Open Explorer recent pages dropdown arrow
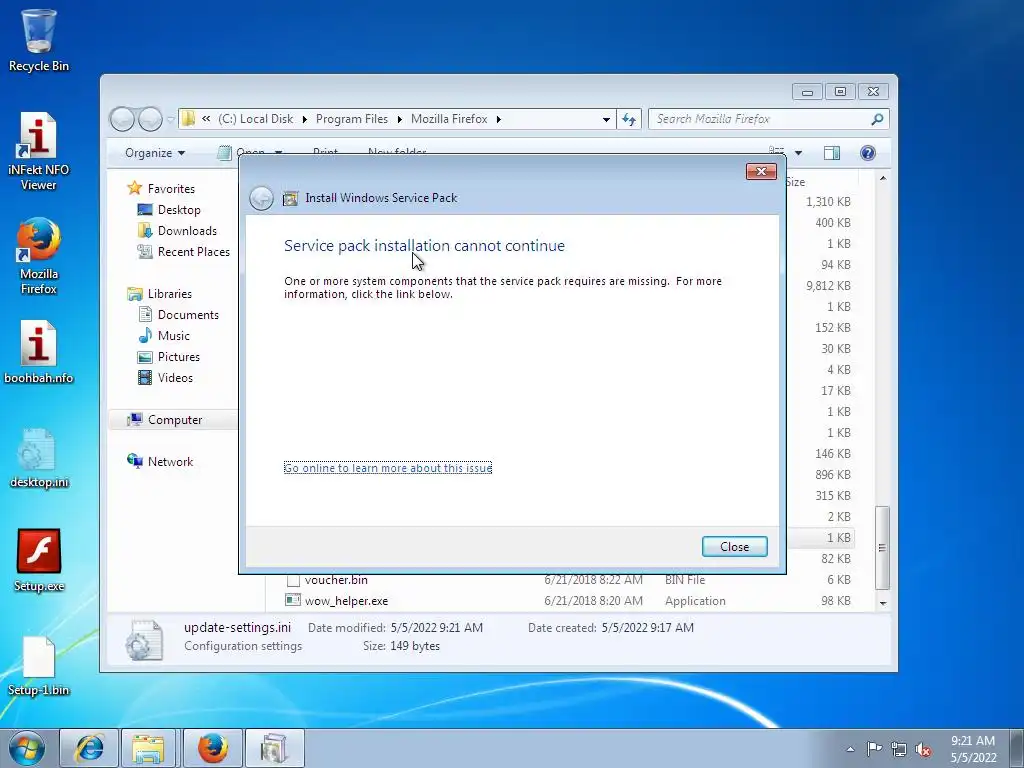The image size is (1024, 768). point(170,120)
